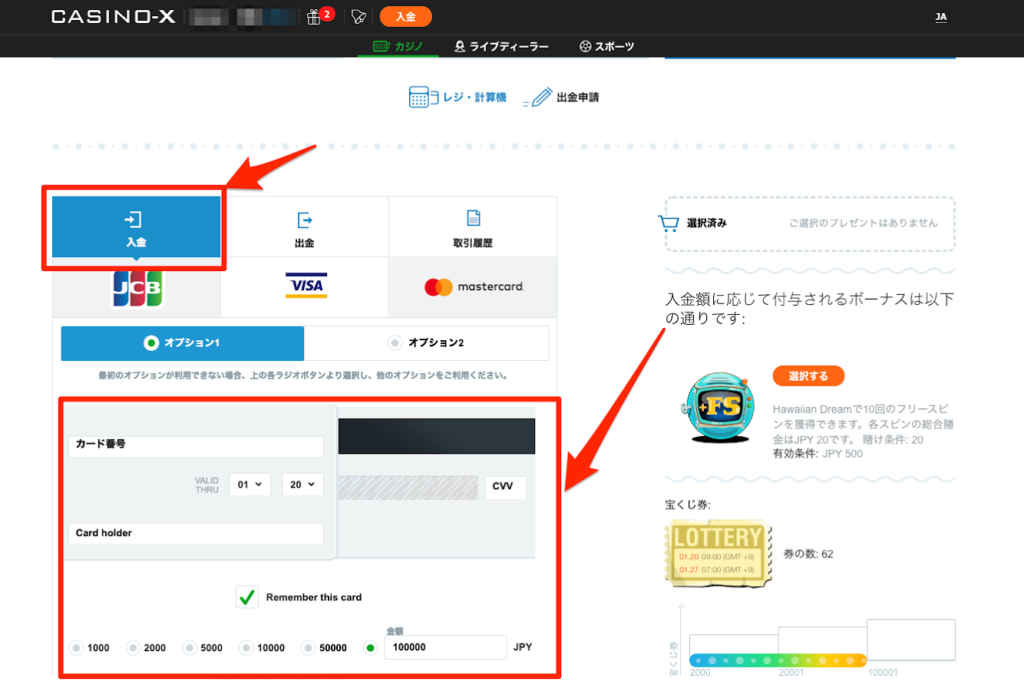Select the 50000 amount radio button
1024x685 pixels.
pos(308,648)
